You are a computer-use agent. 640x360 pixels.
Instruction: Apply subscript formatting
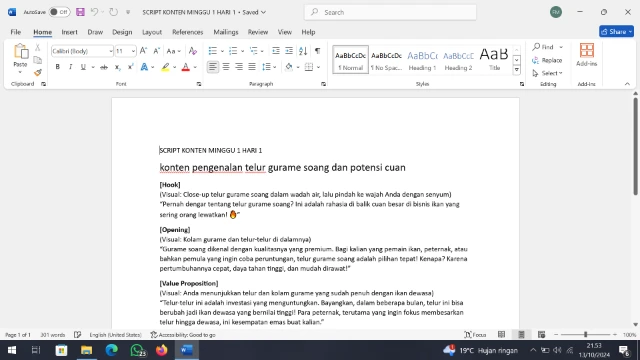coord(117,67)
